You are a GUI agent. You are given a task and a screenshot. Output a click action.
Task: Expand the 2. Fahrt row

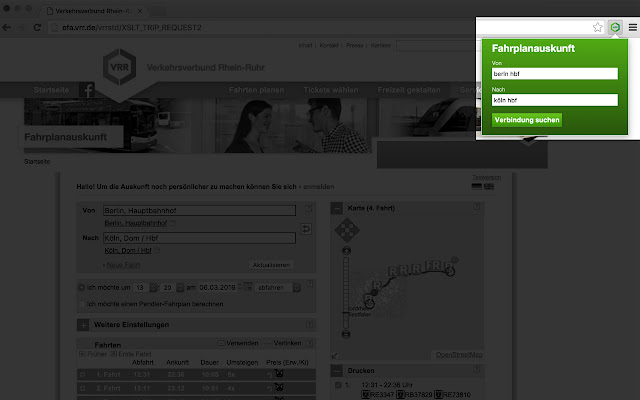click(82, 388)
